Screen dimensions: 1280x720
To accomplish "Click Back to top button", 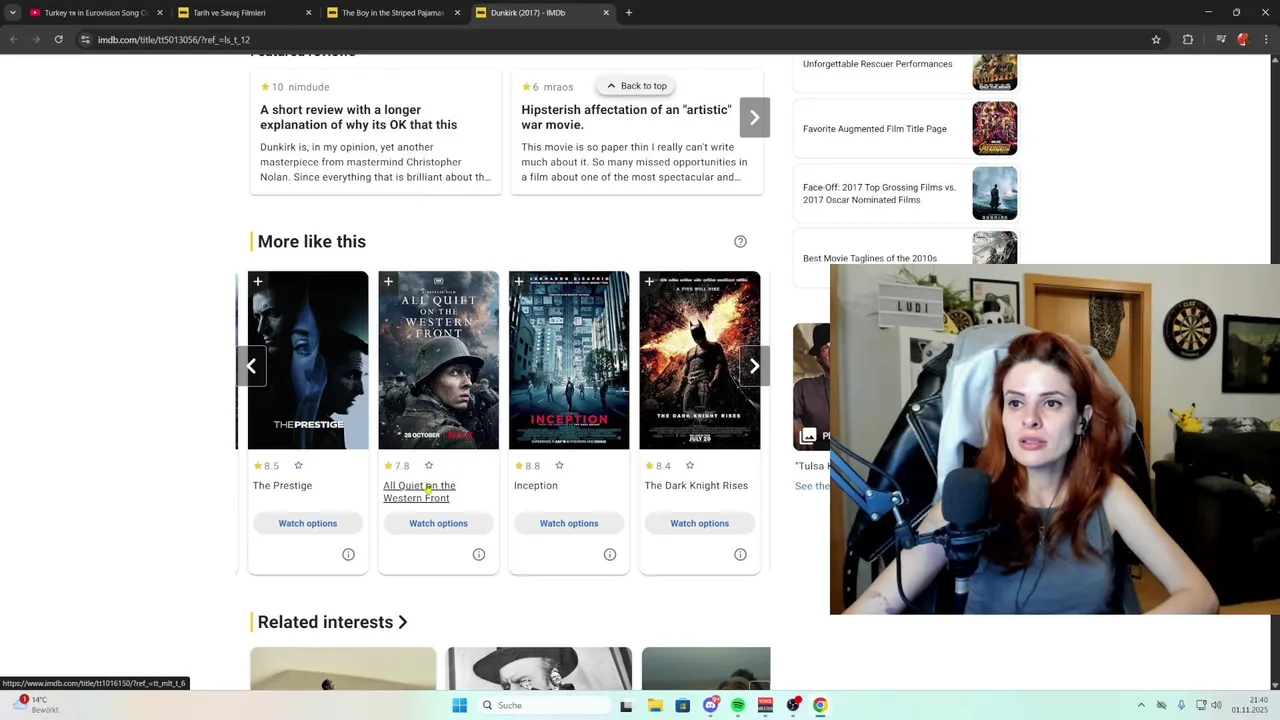I will tap(636, 86).
